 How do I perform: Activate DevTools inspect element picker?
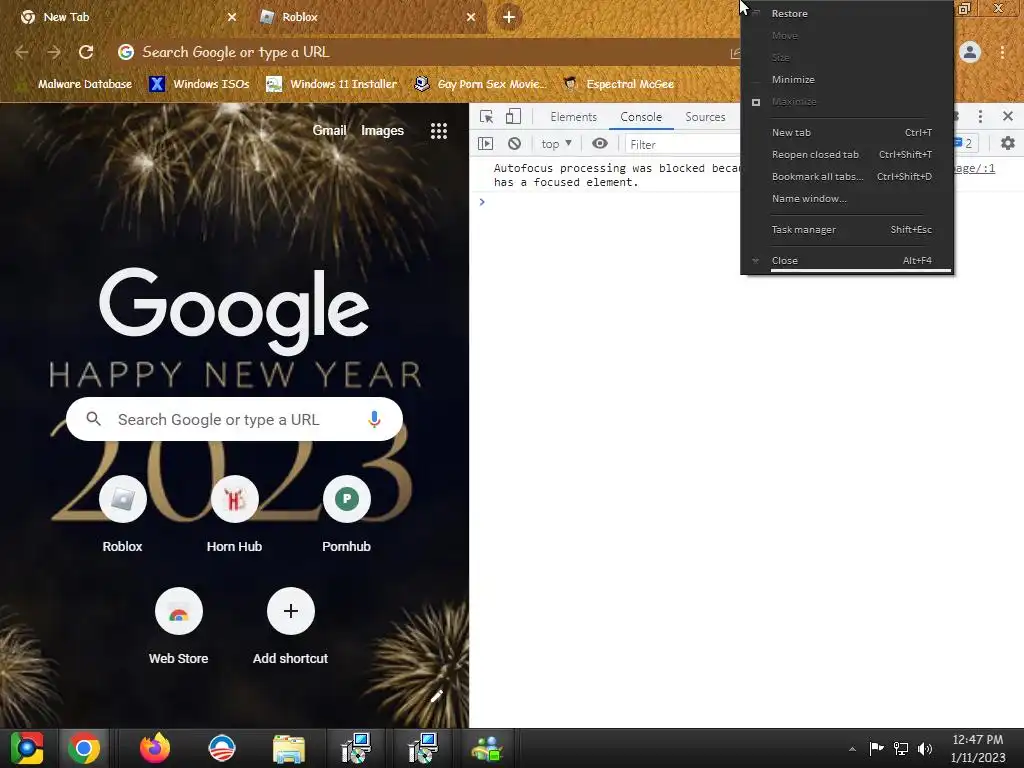click(x=487, y=117)
